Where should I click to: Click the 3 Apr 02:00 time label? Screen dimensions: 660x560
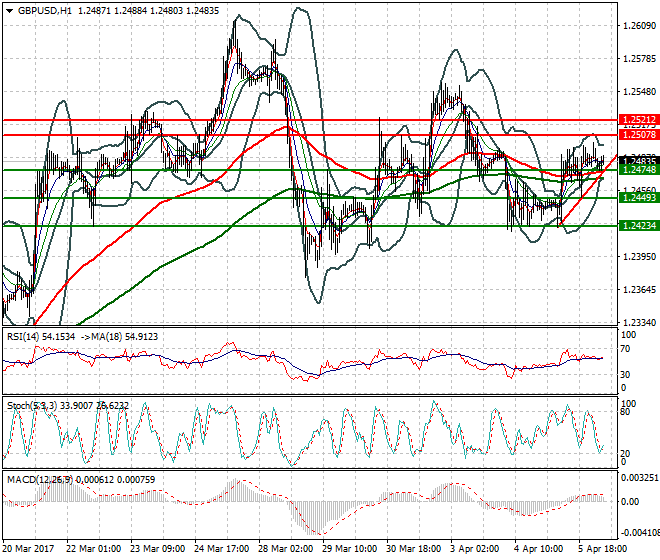475,549
